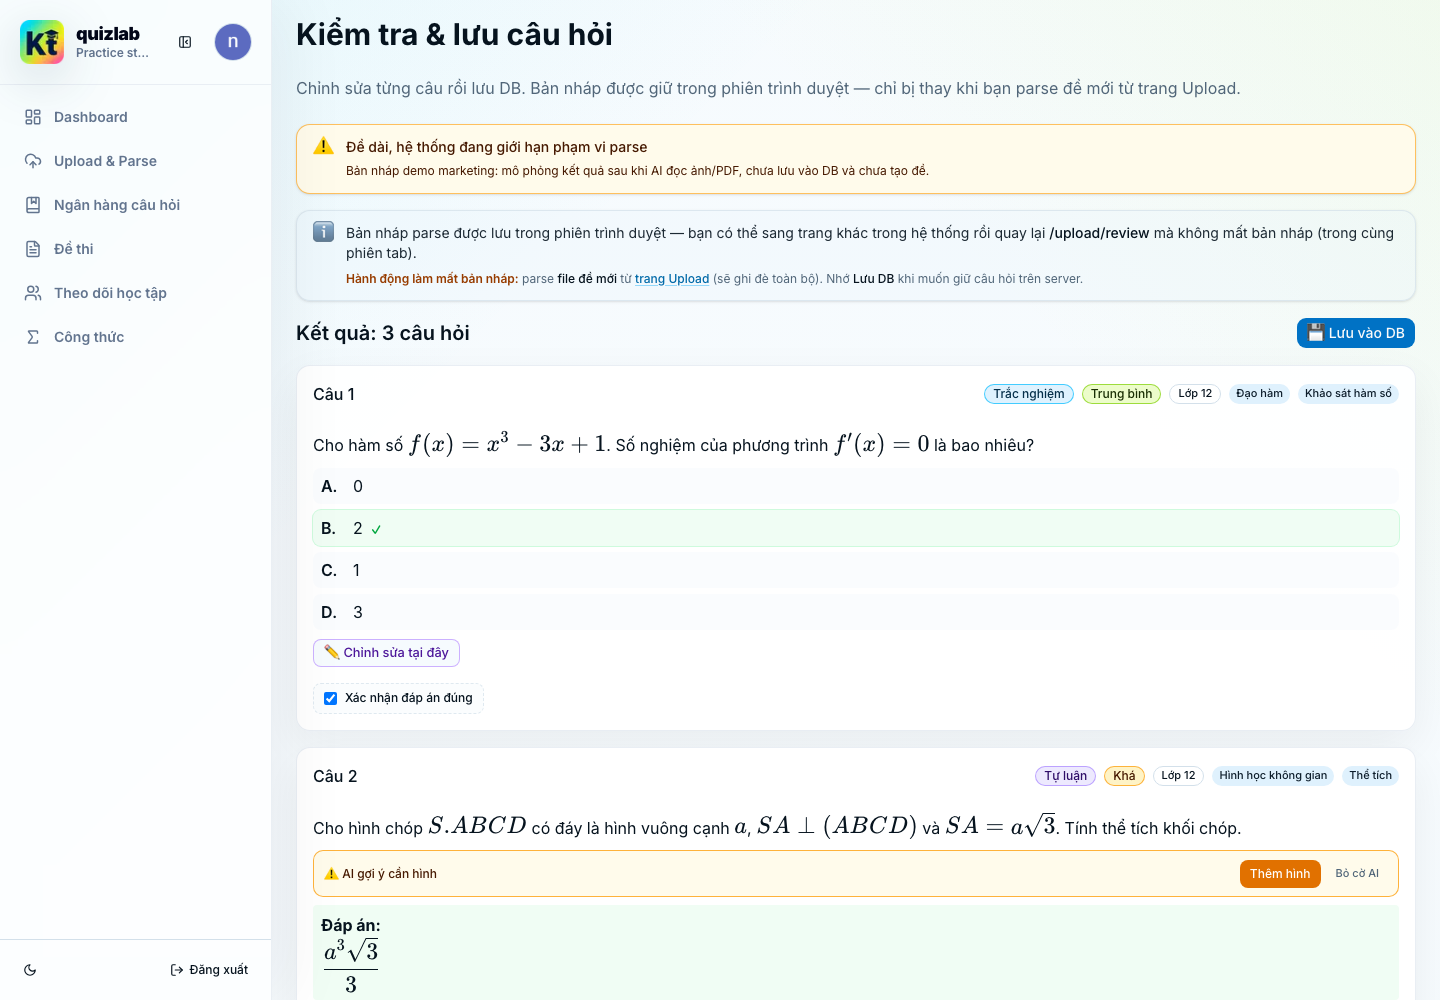This screenshot has width=1440, height=1000.
Task: Follow the trang Upload link
Action: click(672, 279)
